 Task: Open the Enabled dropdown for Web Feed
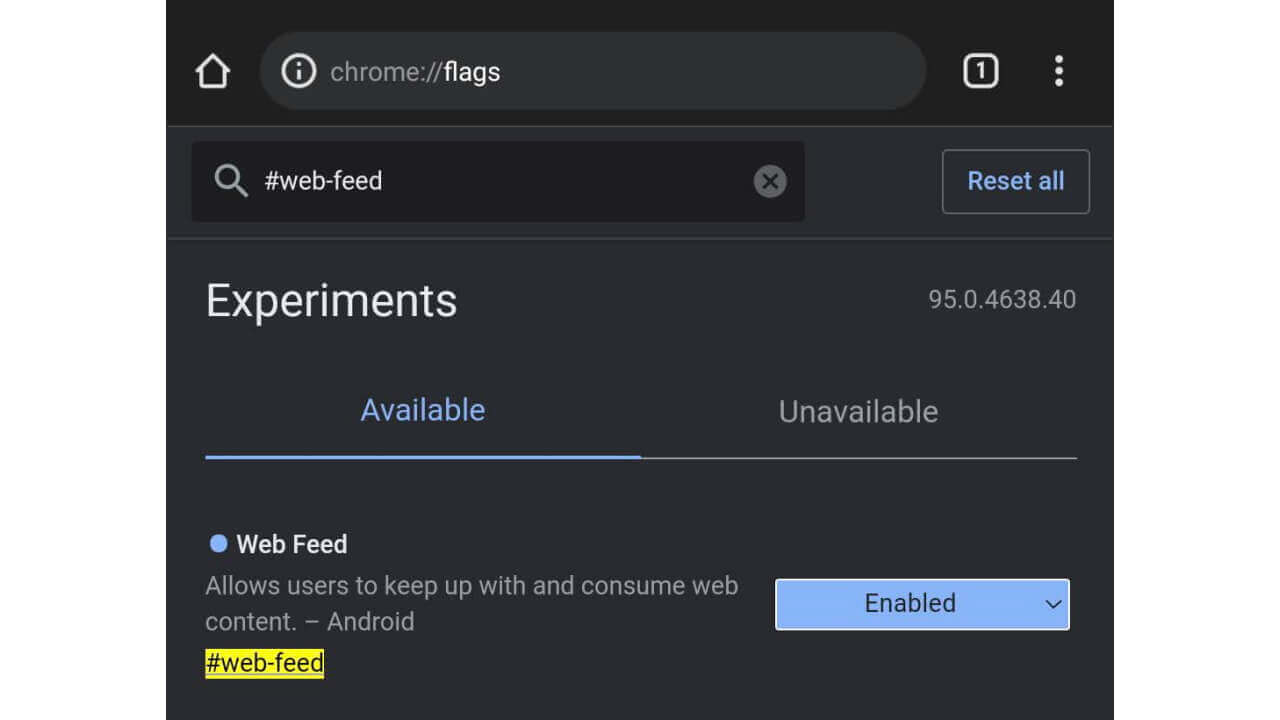click(x=921, y=604)
